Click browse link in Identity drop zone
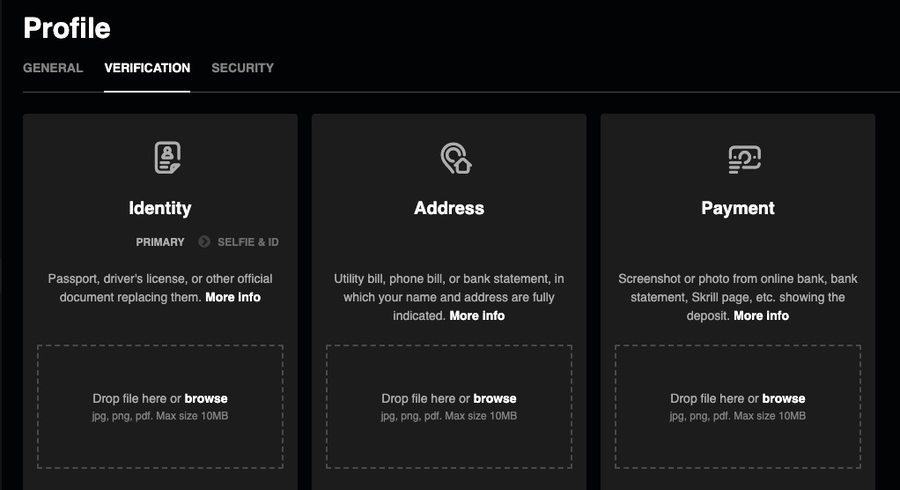900x490 pixels. pos(206,398)
